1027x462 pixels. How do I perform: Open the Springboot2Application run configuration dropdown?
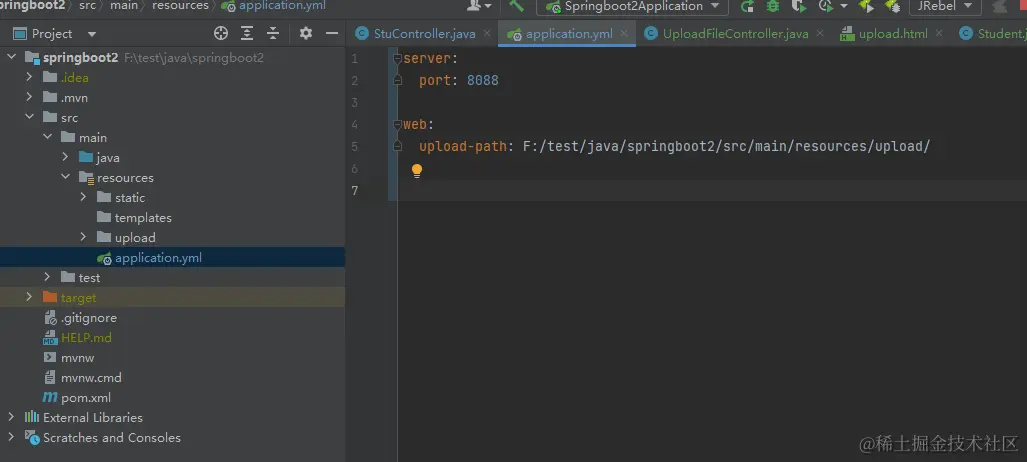632,7
